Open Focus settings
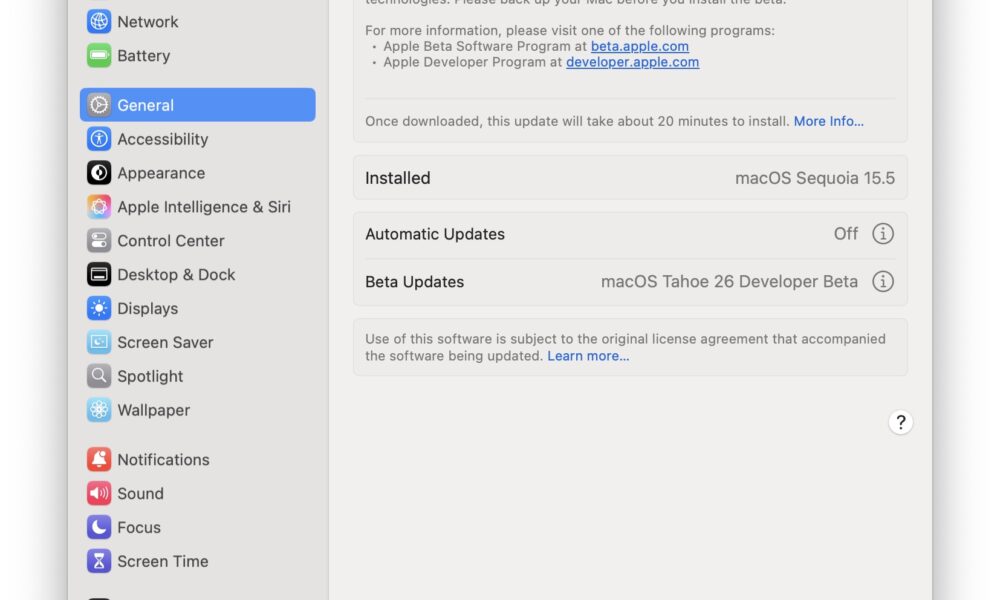1000x600 pixels. tap(198, 527)
